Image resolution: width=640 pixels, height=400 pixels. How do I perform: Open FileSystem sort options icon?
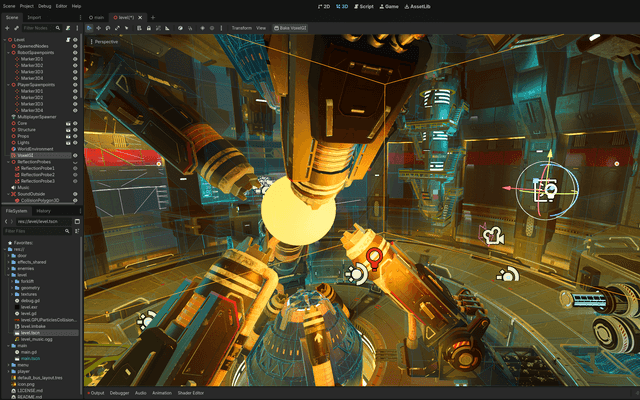77,231
